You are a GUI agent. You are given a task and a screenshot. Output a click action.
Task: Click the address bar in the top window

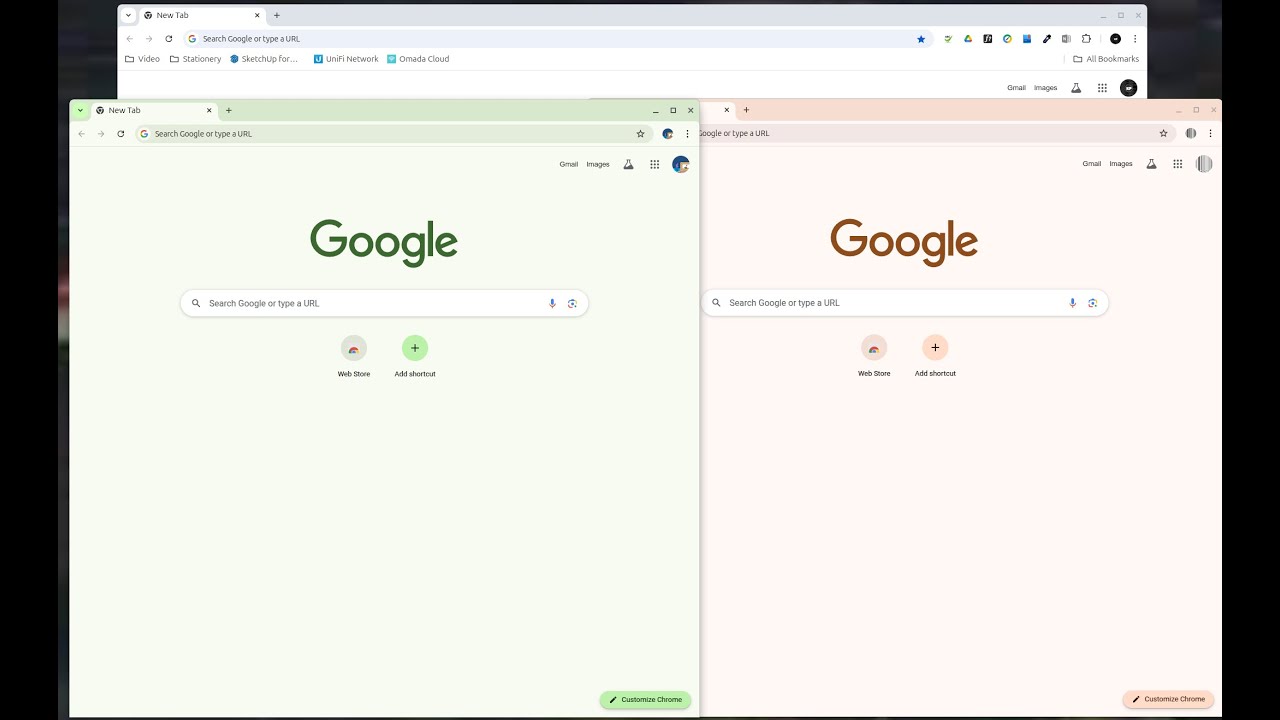pyautogui.click(x=558, y=39)
